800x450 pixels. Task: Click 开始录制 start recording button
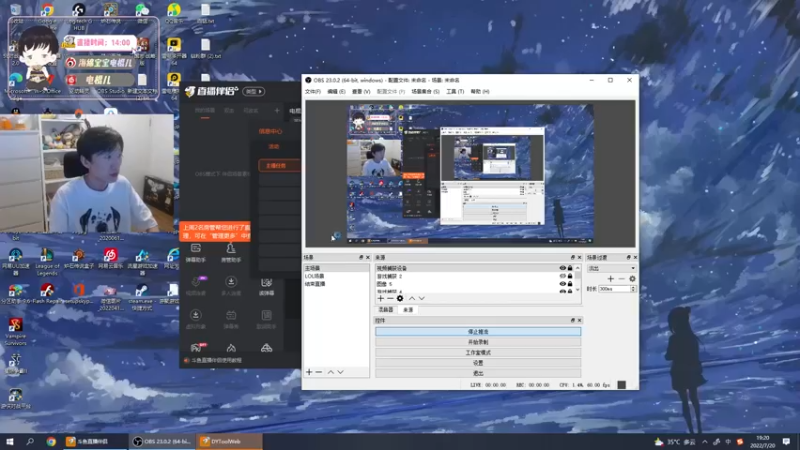pyautogui.click(x=478, y=342)
